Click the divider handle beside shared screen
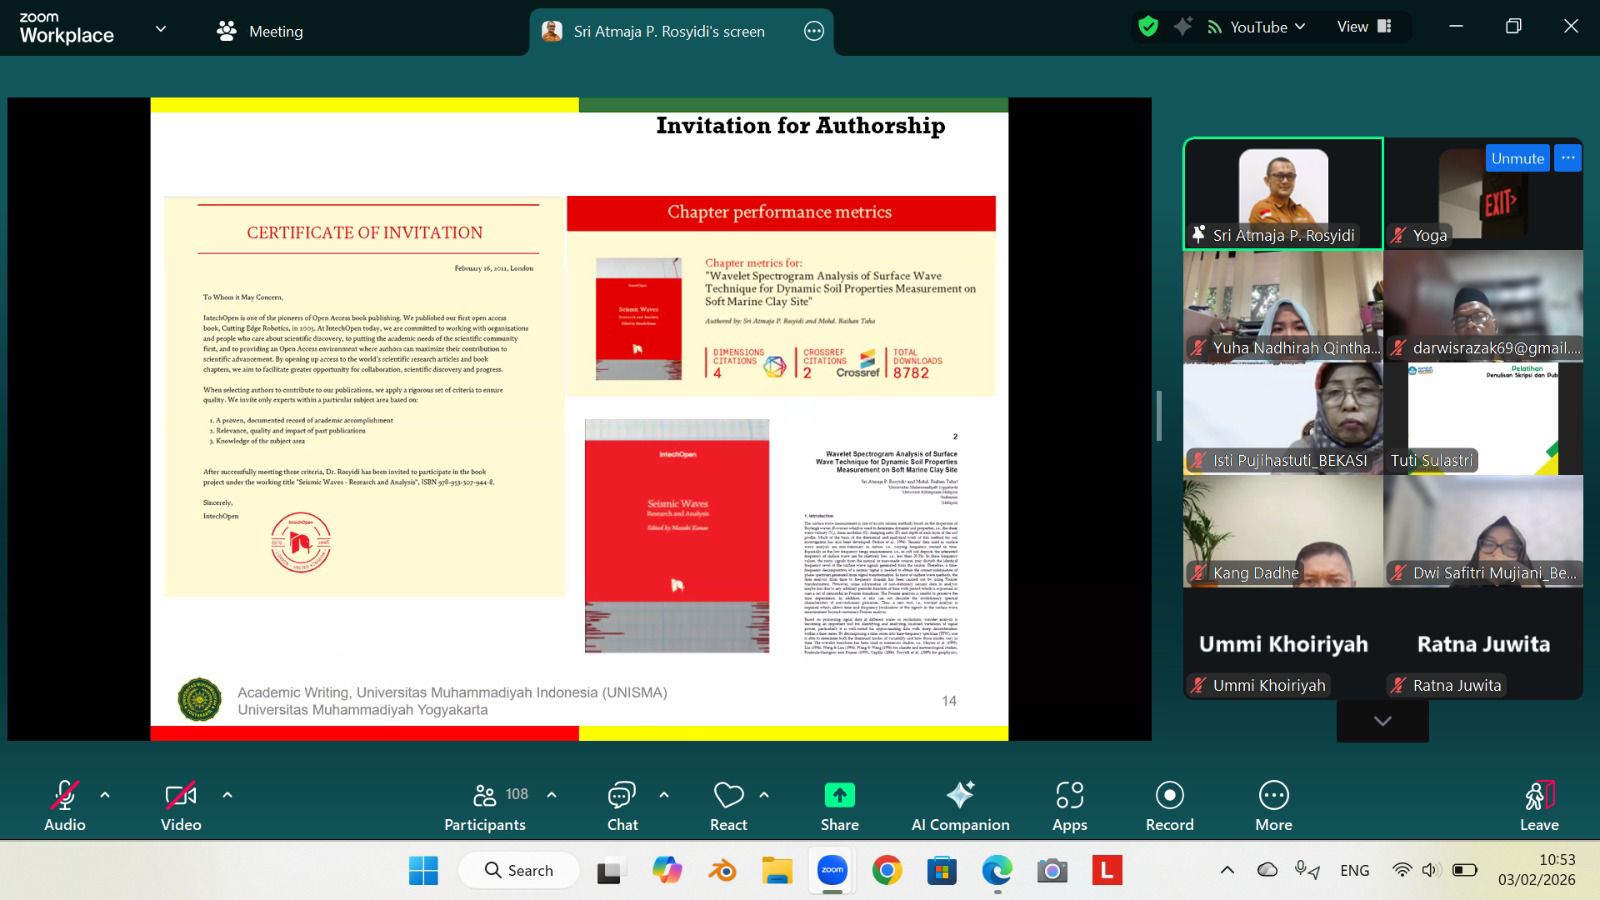1600x900 pixels. [1159, 416]
